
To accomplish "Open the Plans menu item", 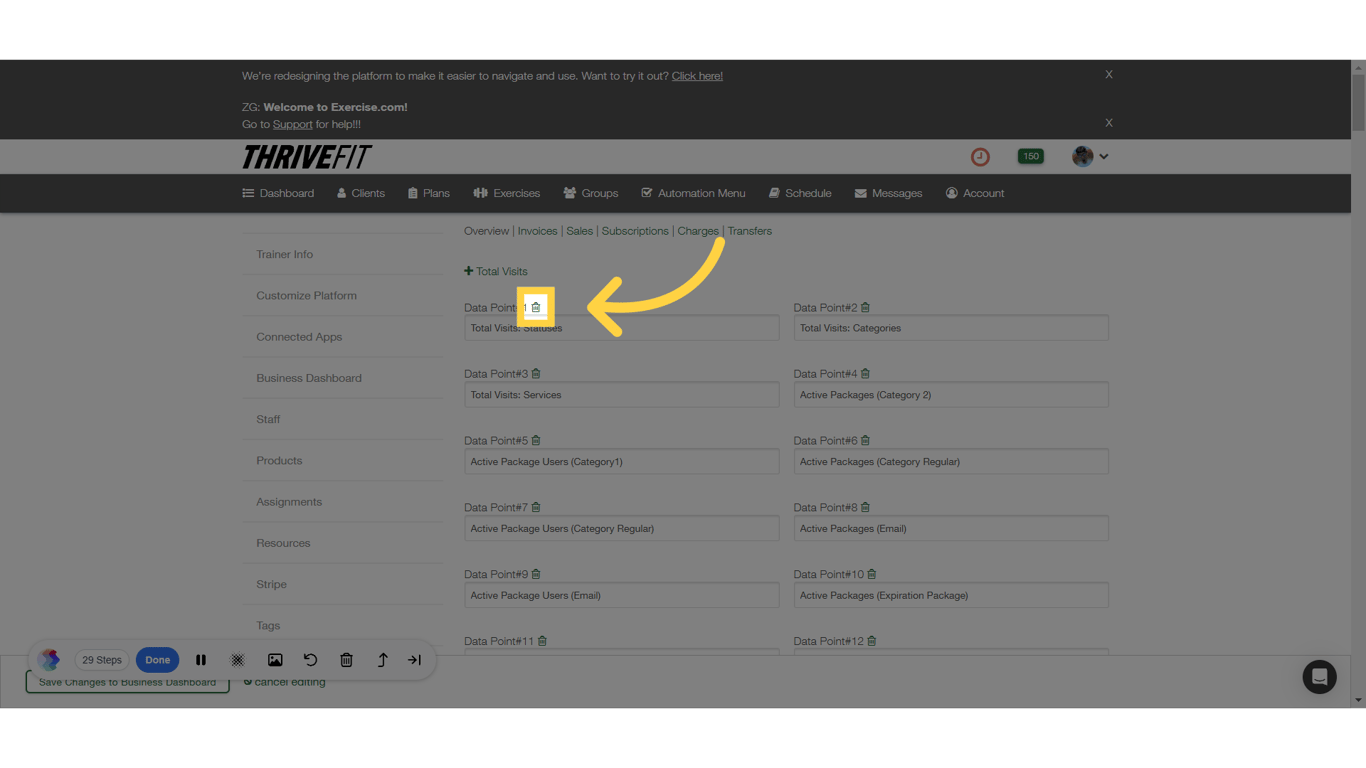I will click(x=429, y=193).
